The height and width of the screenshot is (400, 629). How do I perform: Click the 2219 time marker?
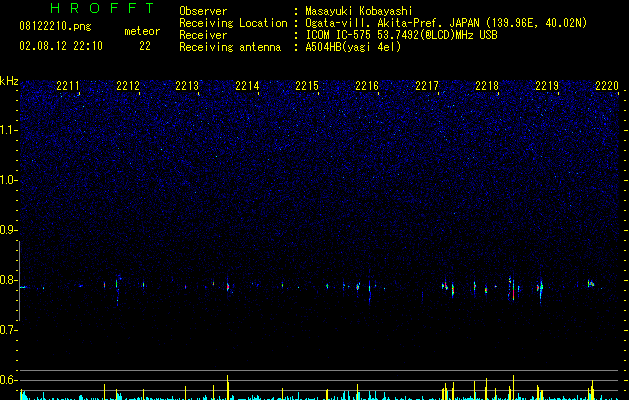(x=547, y=86)
